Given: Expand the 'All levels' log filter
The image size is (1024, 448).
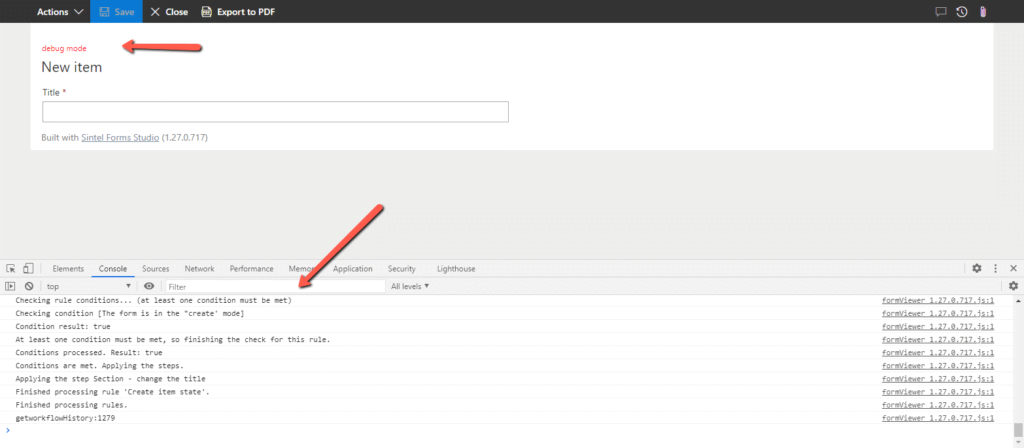Looking at the screenshot, I should click(410, 286).
